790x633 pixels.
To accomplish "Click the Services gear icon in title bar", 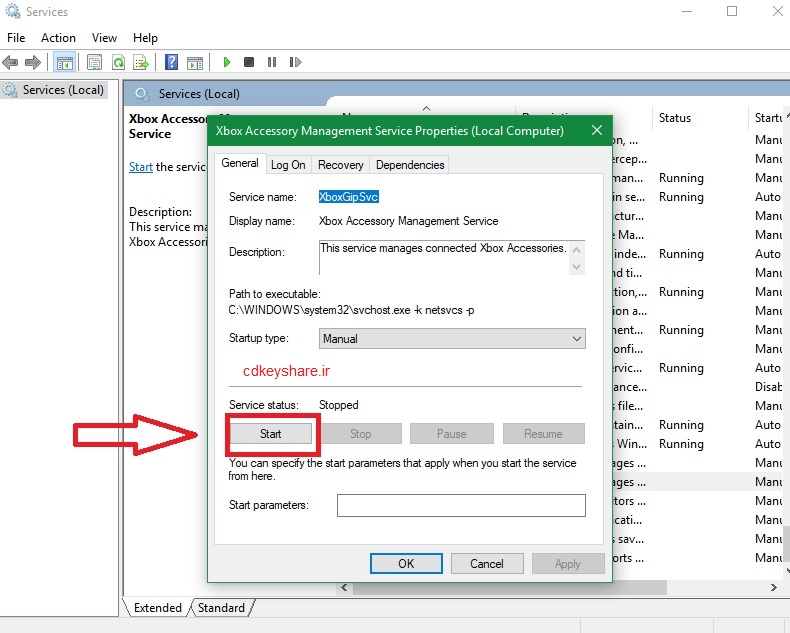I will pos(13,11).
